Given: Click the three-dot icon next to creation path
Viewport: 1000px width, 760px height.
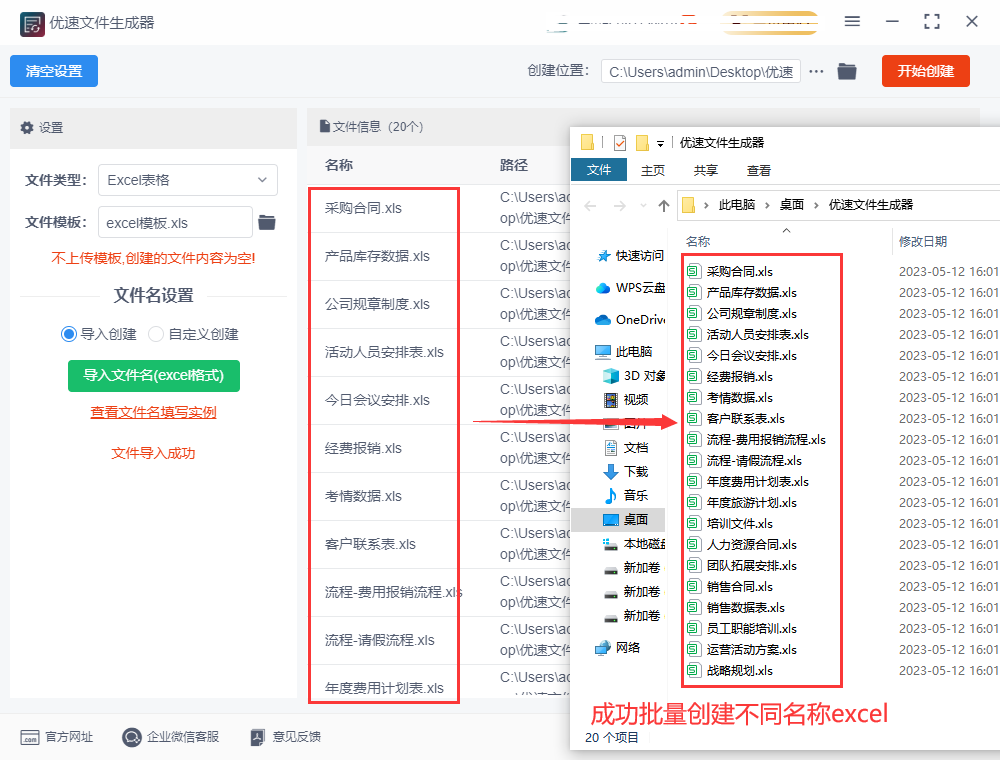Looking at the screenshot, I should pyautogui.click(x=816, y=71).
